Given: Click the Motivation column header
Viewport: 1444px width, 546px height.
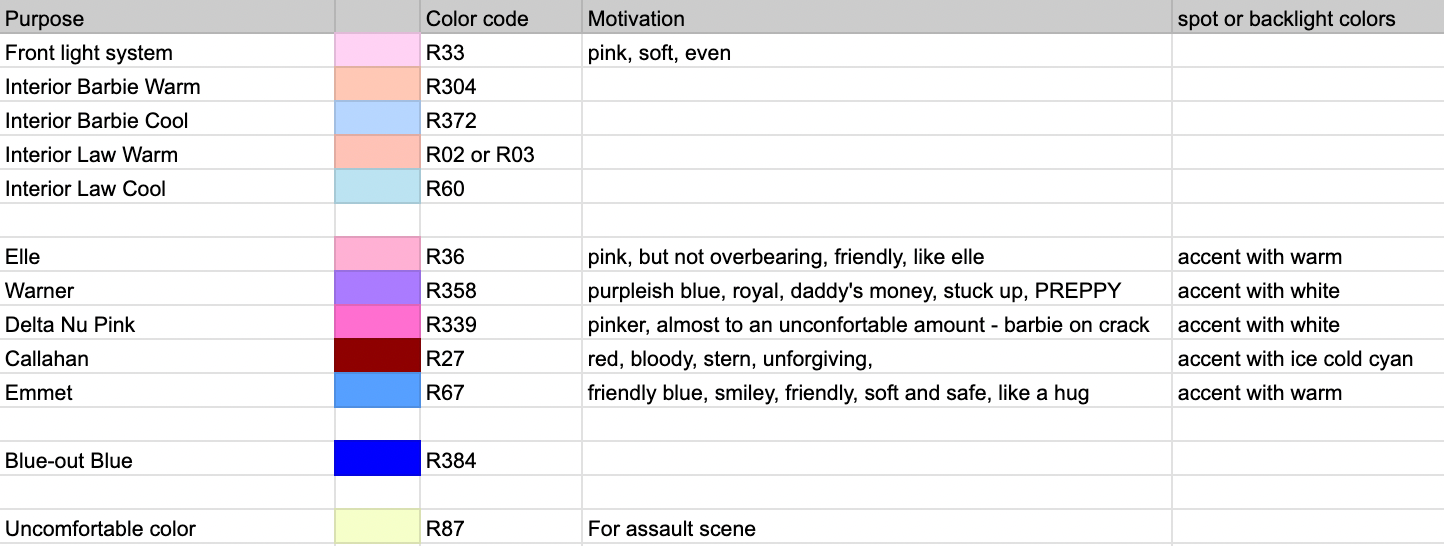Looking at the screenshot, I should click(x=877, y=18).
